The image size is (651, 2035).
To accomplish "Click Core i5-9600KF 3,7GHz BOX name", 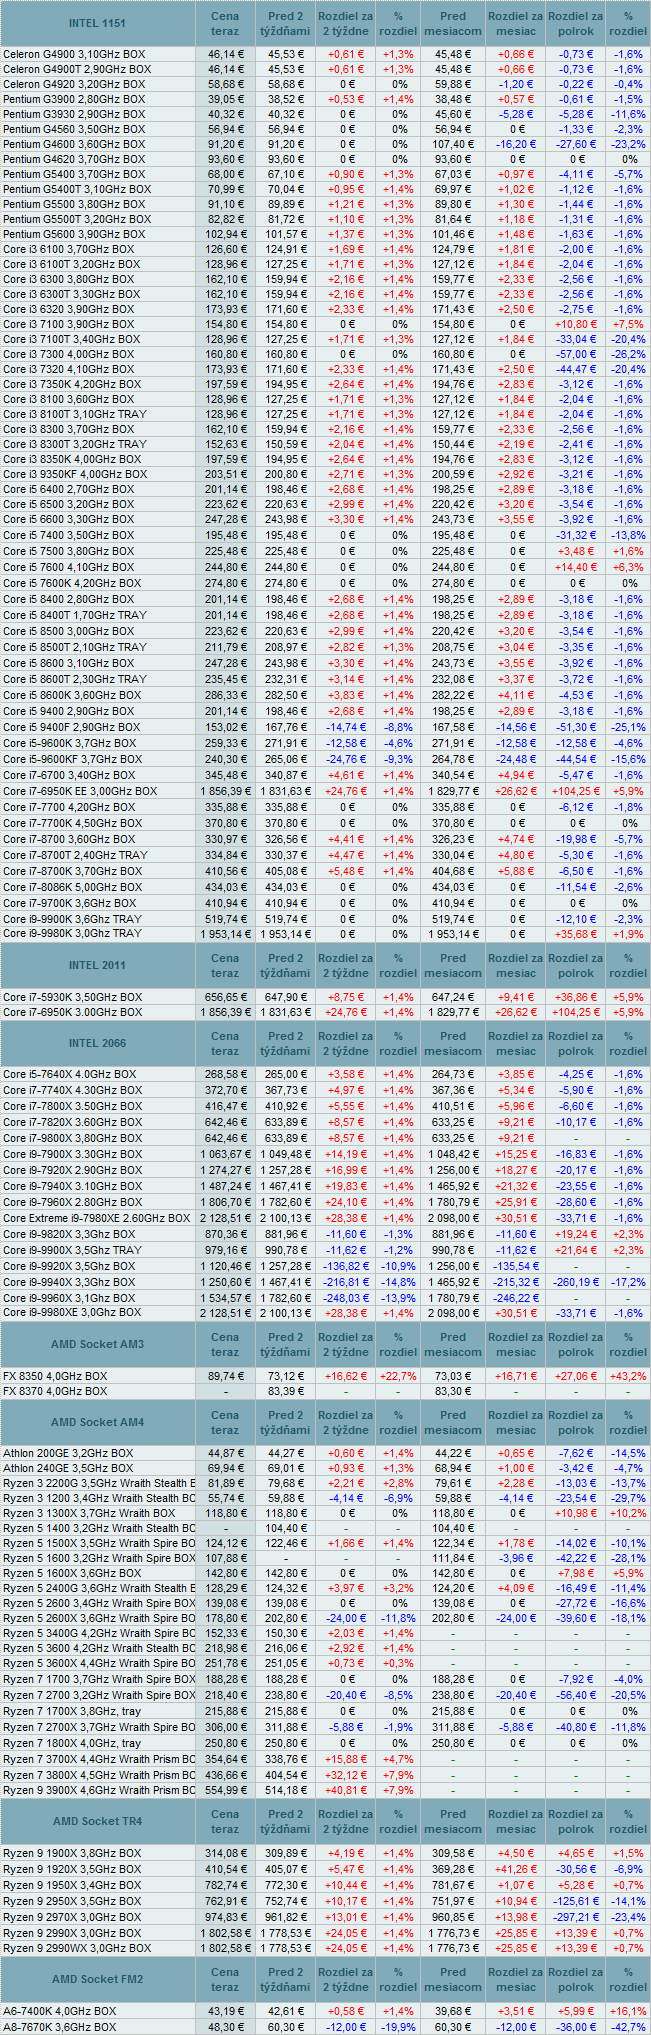I will point(71,759).
